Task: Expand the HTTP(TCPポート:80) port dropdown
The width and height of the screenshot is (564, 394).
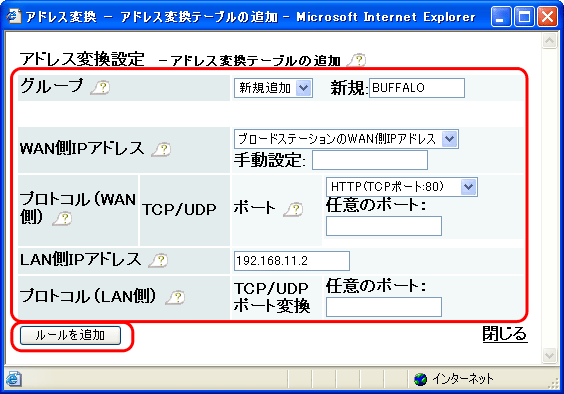Action: tap(402, 187)
